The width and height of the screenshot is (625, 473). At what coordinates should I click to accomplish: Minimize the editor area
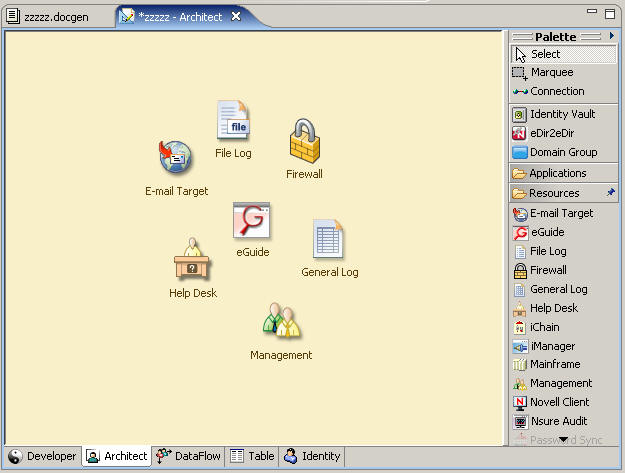coord(592,12)
